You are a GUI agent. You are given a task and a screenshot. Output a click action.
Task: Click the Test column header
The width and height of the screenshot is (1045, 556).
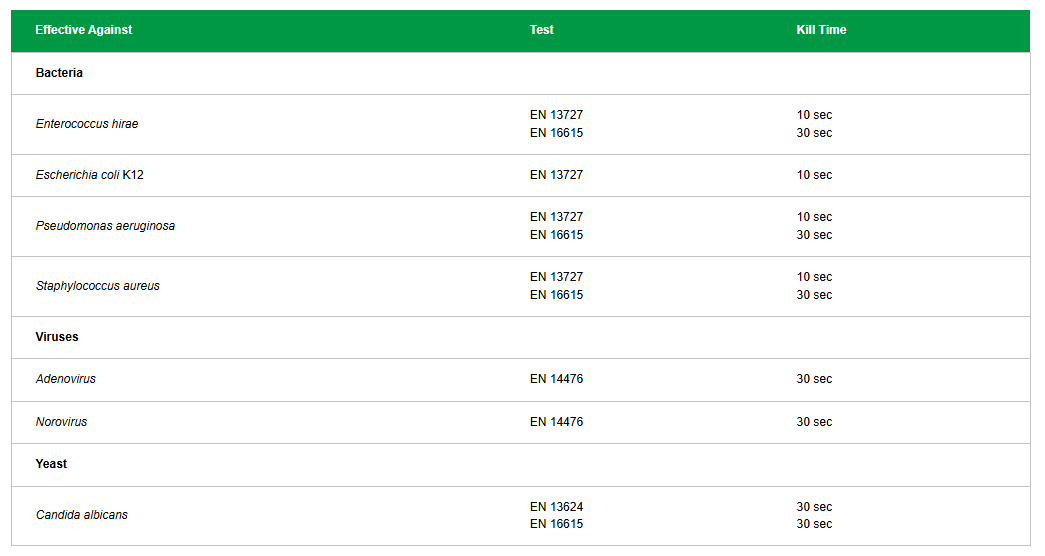pos(541,30)
